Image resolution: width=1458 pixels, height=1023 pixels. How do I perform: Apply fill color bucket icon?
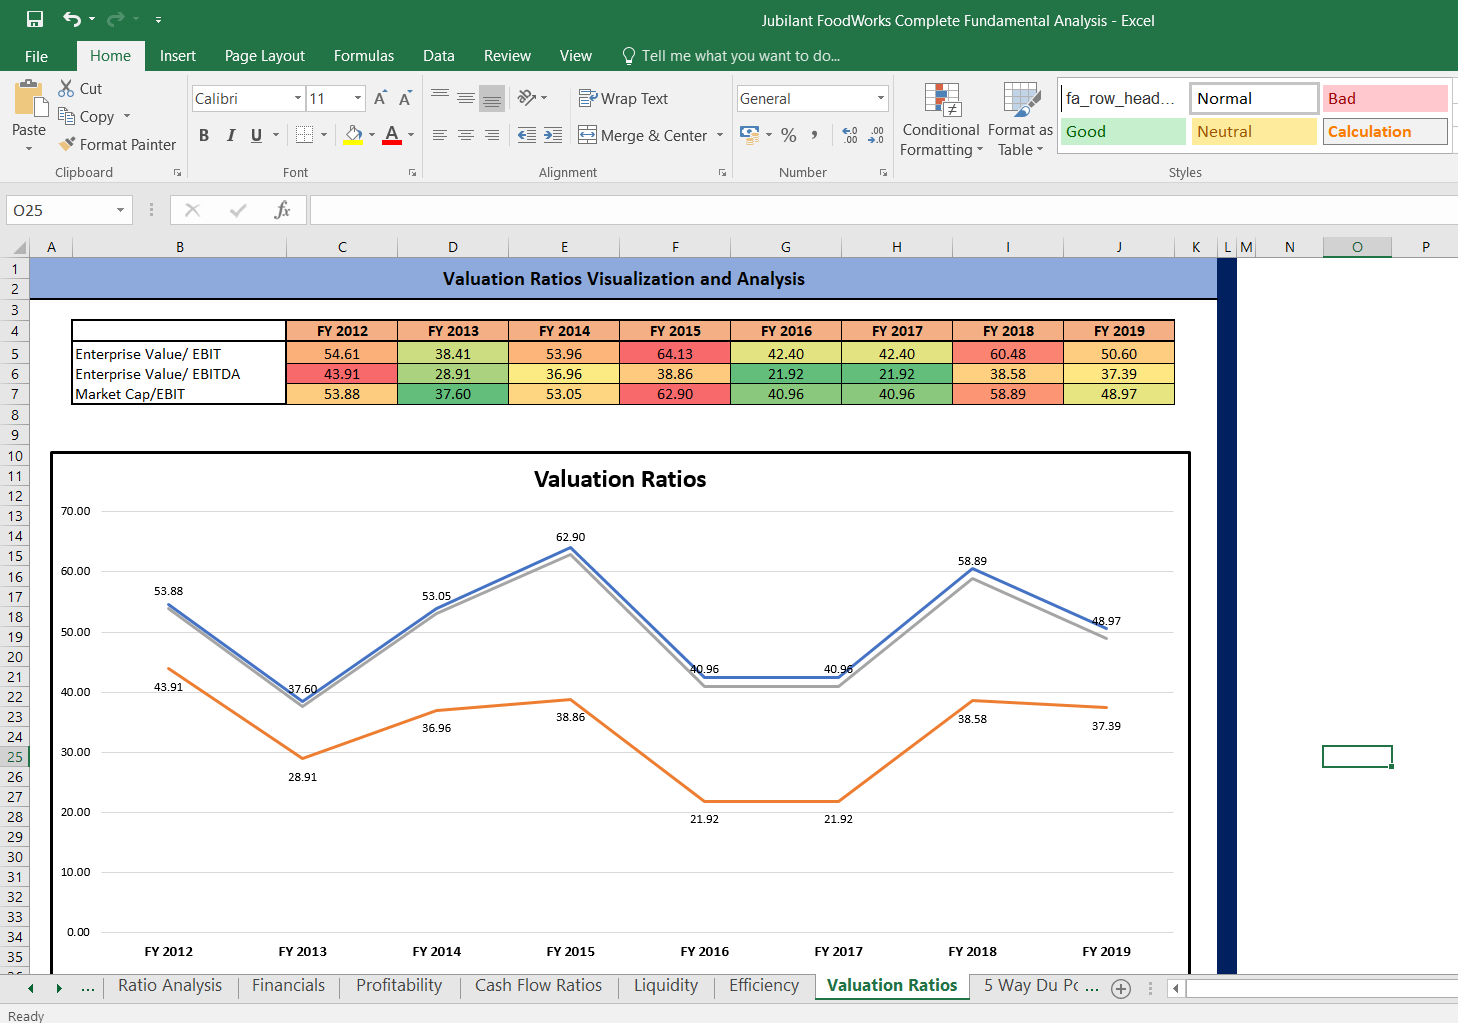click(353, 134)
